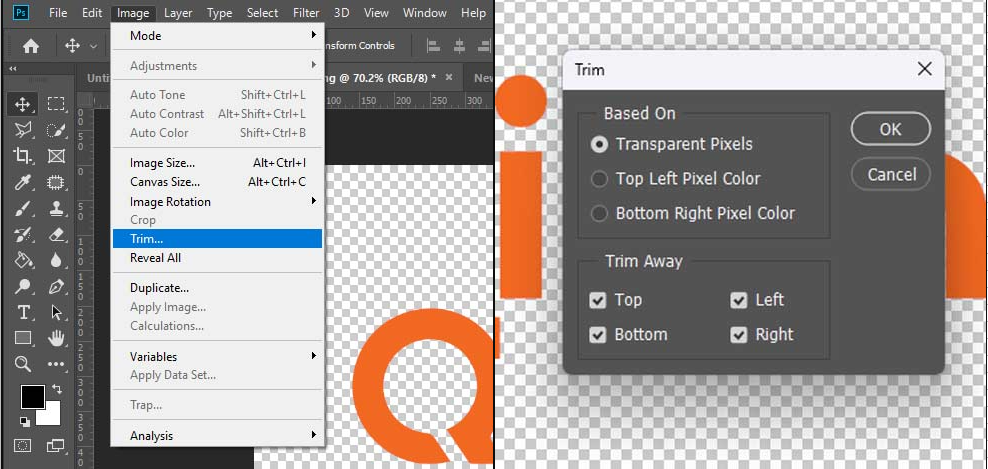Toggle Quick Mask mode icon
988x469 pixels.
[x=23, y=446]
